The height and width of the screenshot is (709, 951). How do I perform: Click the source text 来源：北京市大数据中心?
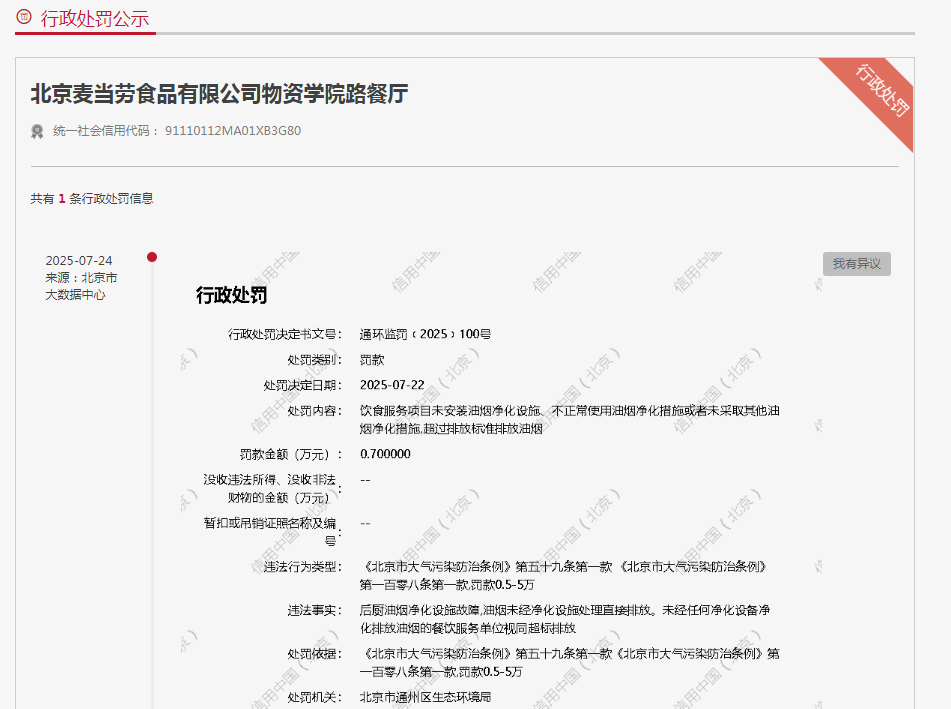(81, 286)
